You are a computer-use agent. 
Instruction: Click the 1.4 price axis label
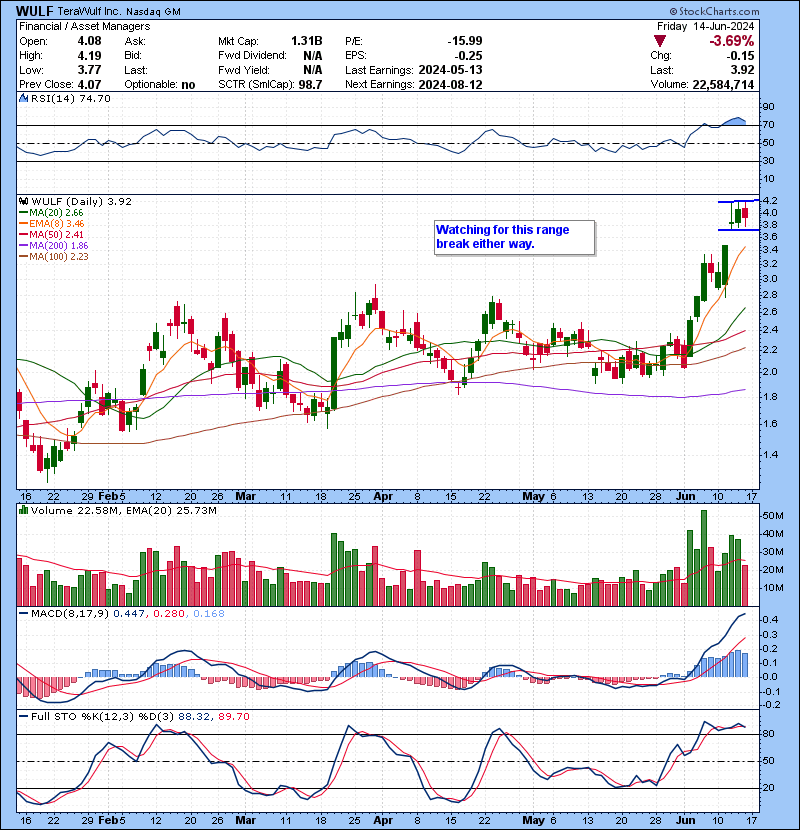tap(771, 454)
